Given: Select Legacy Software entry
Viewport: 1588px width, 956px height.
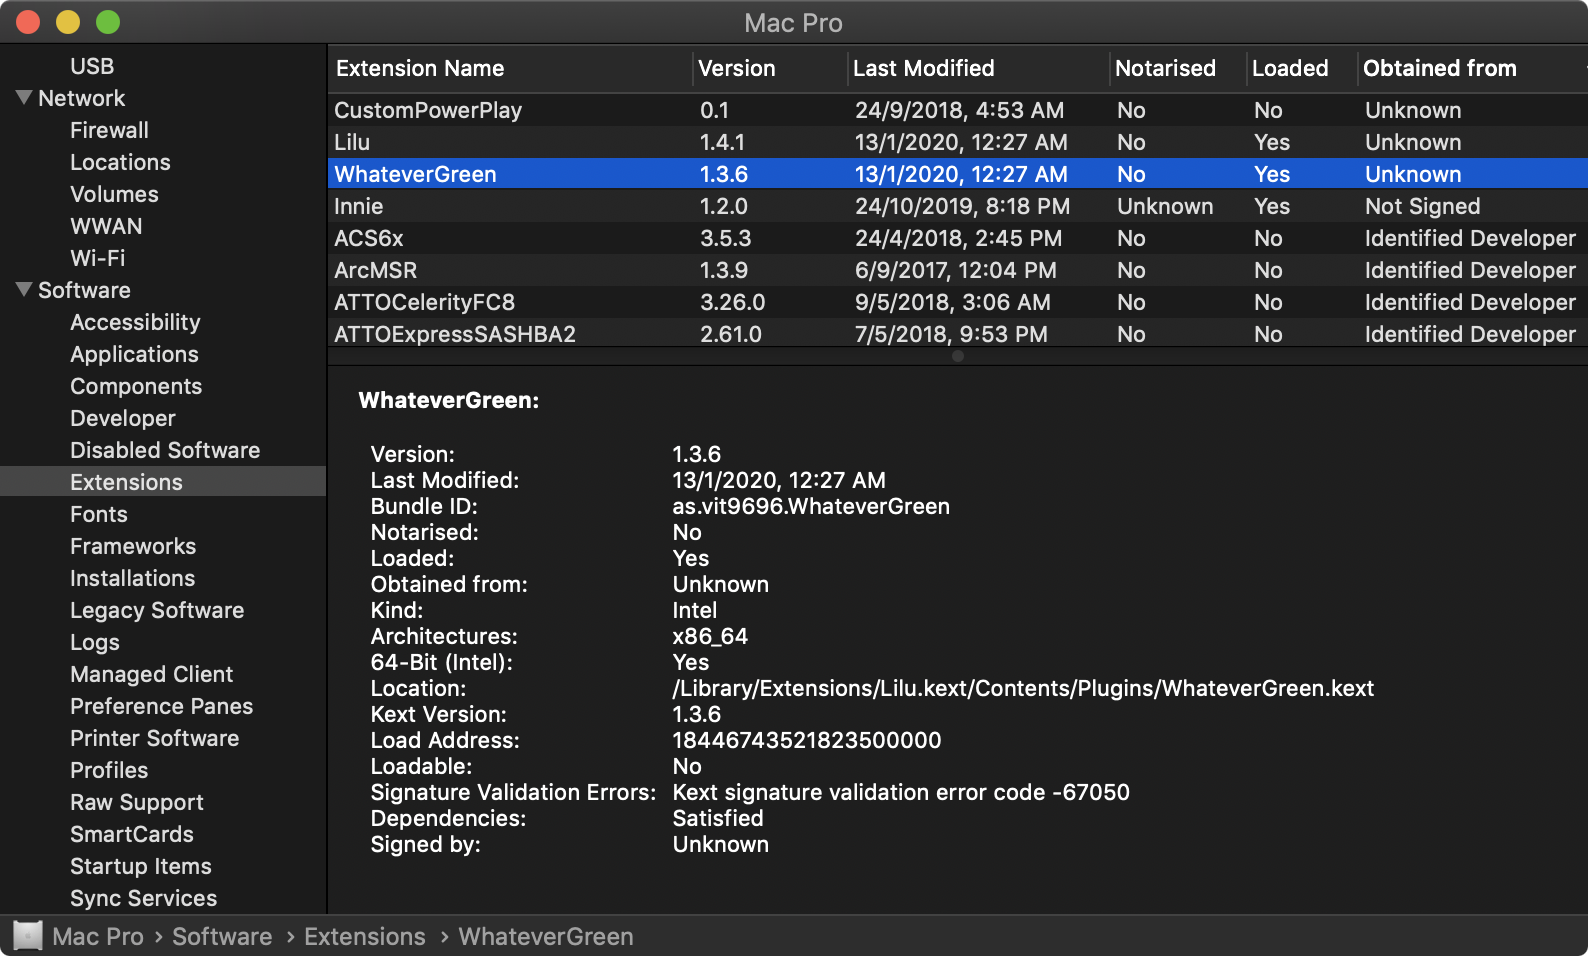Looking at the screenshot, I should point(157,610).
